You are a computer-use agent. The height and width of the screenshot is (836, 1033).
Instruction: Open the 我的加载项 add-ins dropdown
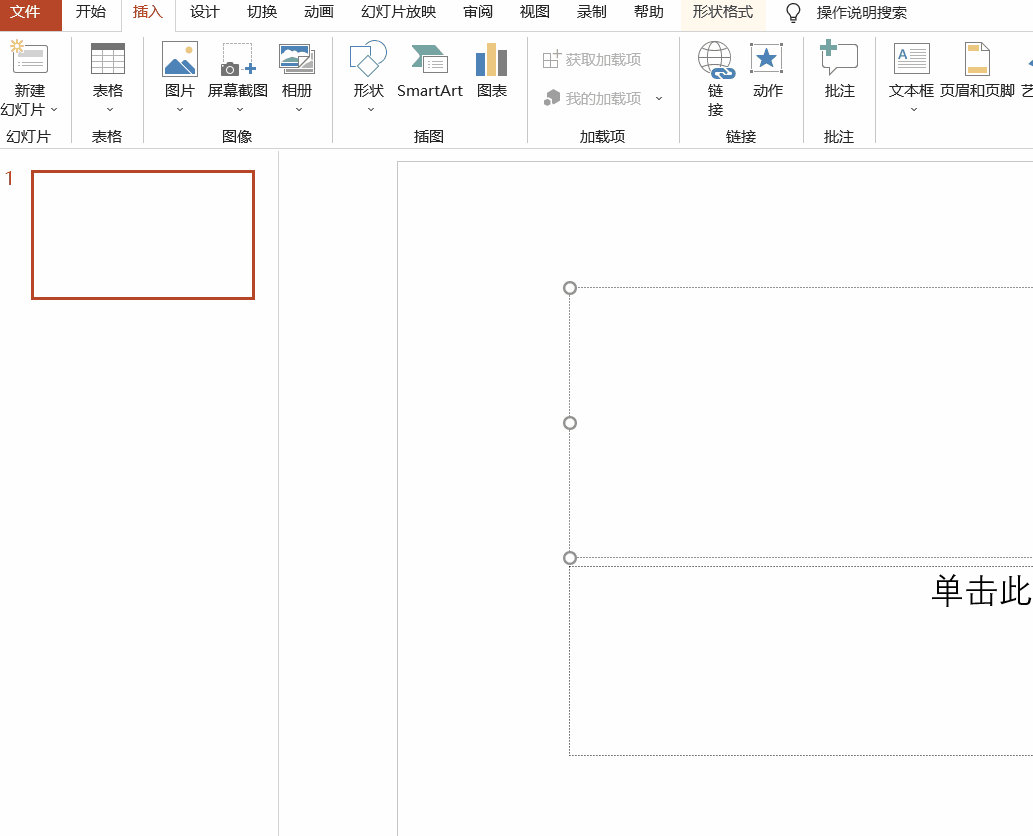tap(659, 99)
